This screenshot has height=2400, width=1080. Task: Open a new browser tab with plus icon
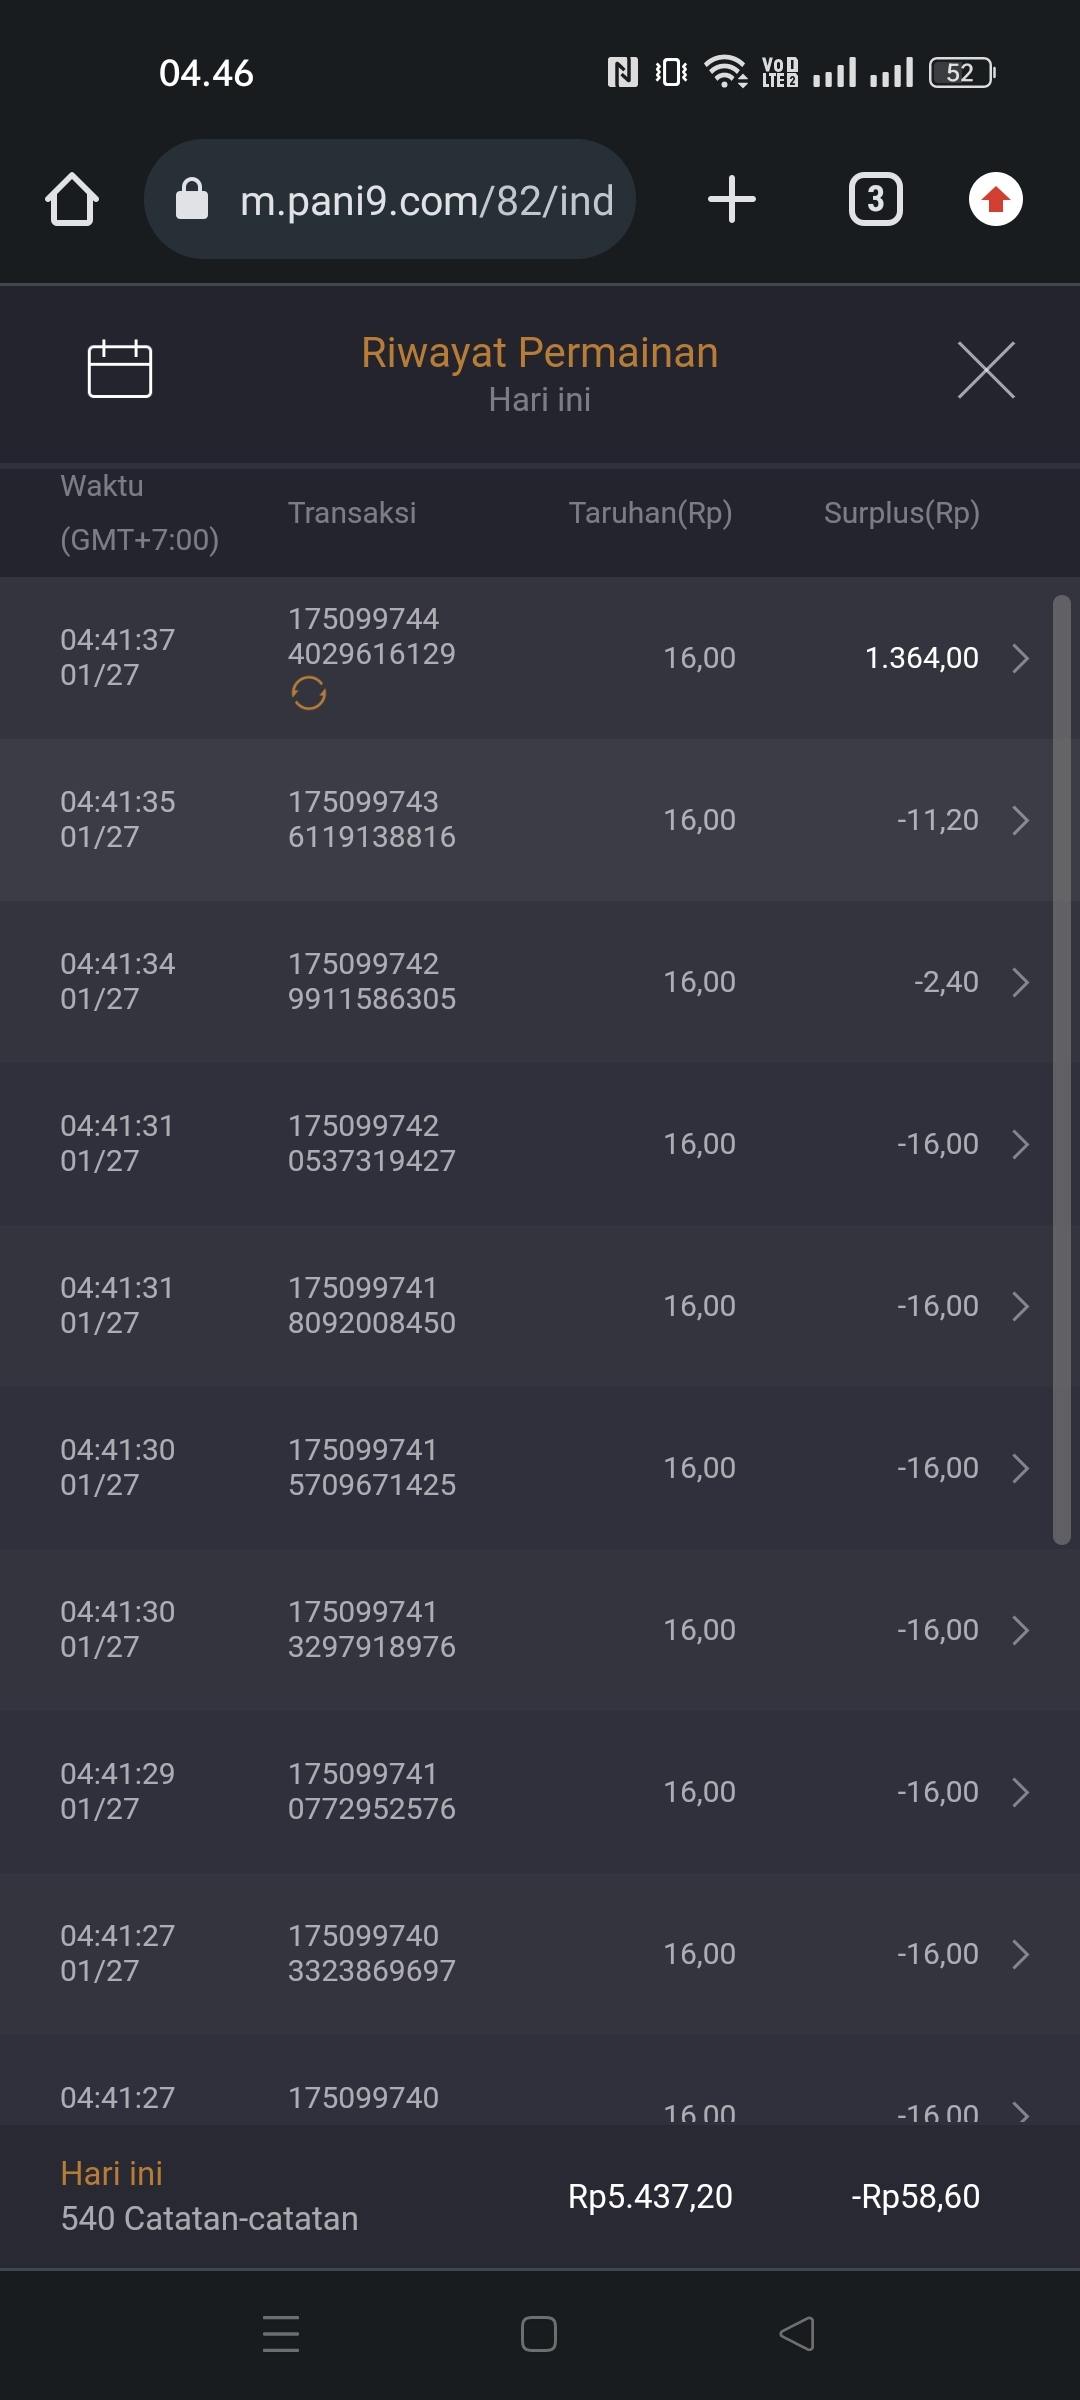tap(731, 199)
